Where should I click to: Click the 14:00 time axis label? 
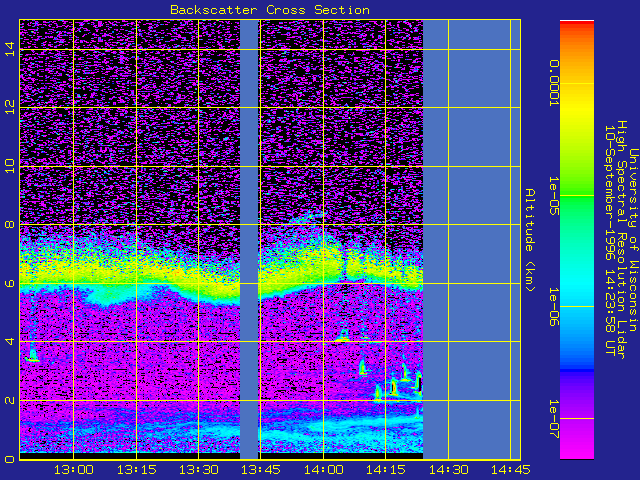point(323,470)
